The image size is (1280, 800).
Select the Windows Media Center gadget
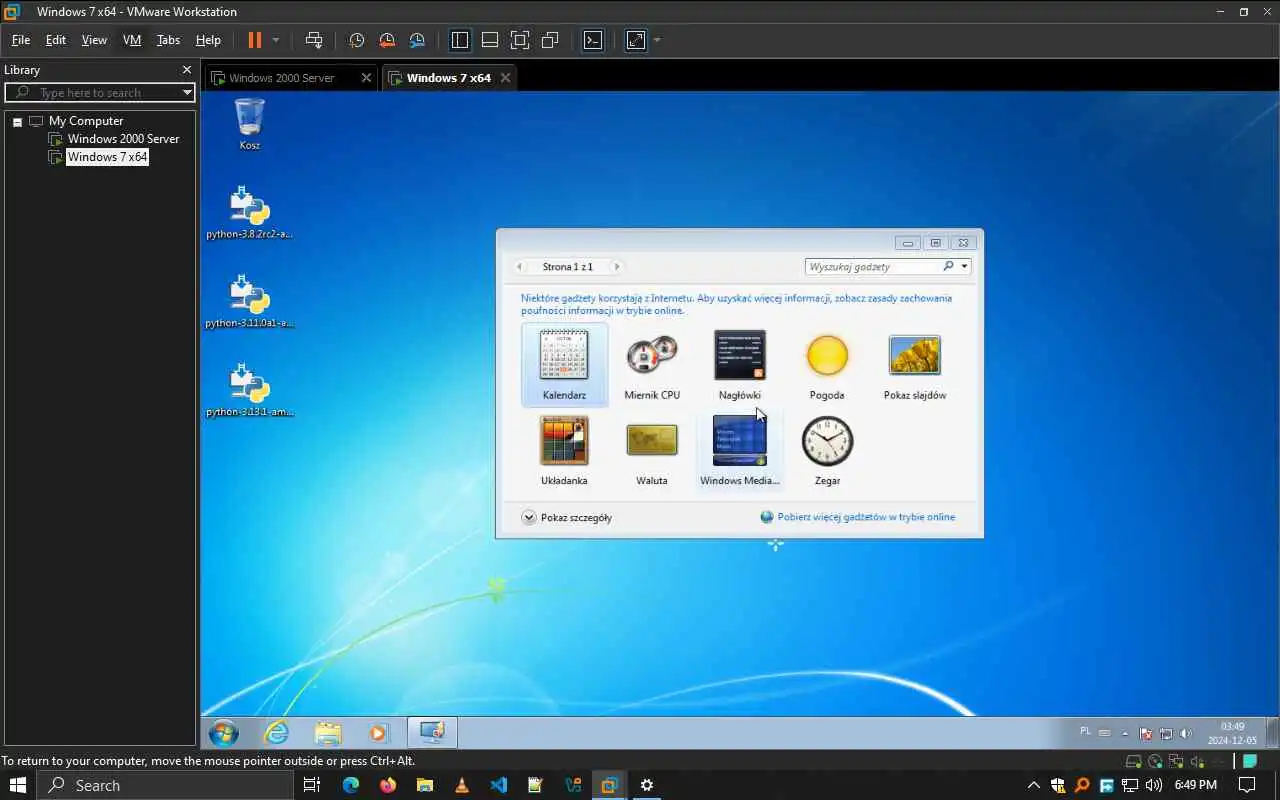740,450
